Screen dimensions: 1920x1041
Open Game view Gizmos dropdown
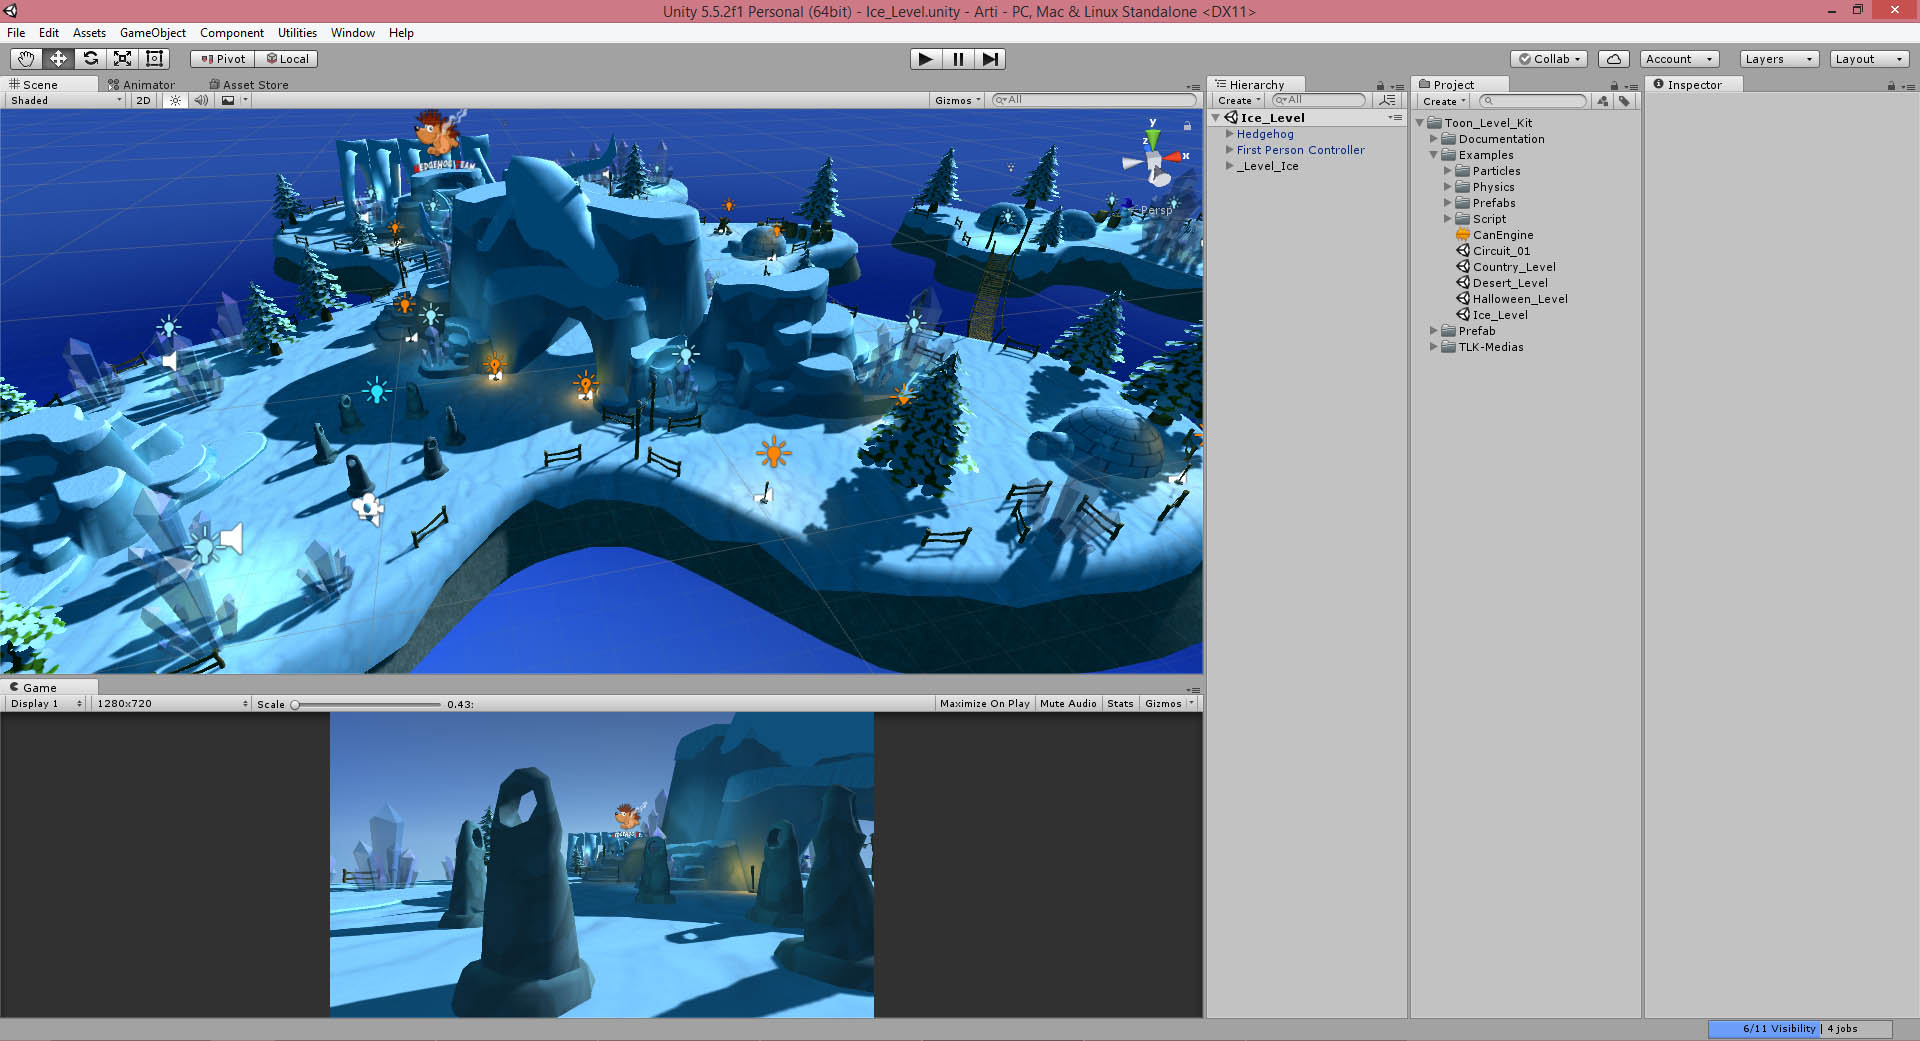(1169, 704)
